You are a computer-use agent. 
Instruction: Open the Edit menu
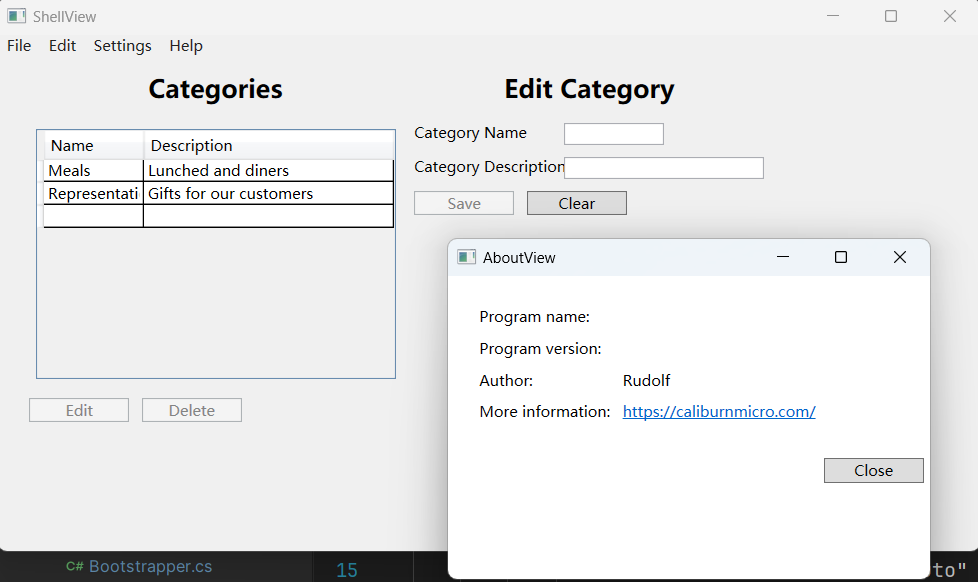pyautogui.click(x=62, y=46)
